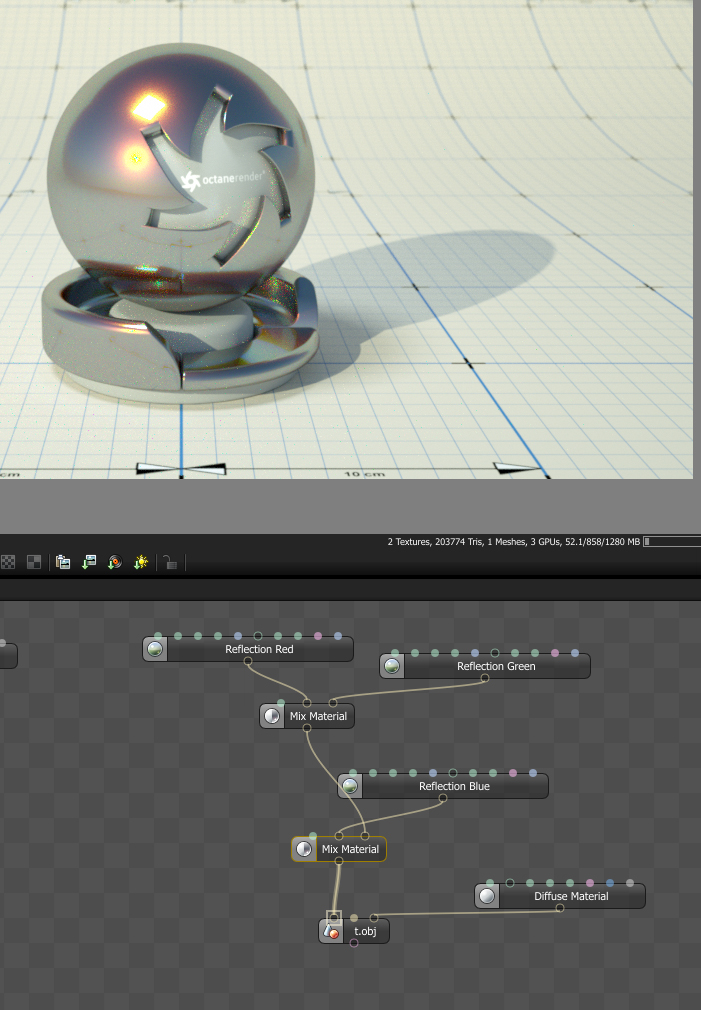701x1010 pixels.
Task: Toggle the open padlock icon
Action: pyautogui.click(x=170, y=562)
